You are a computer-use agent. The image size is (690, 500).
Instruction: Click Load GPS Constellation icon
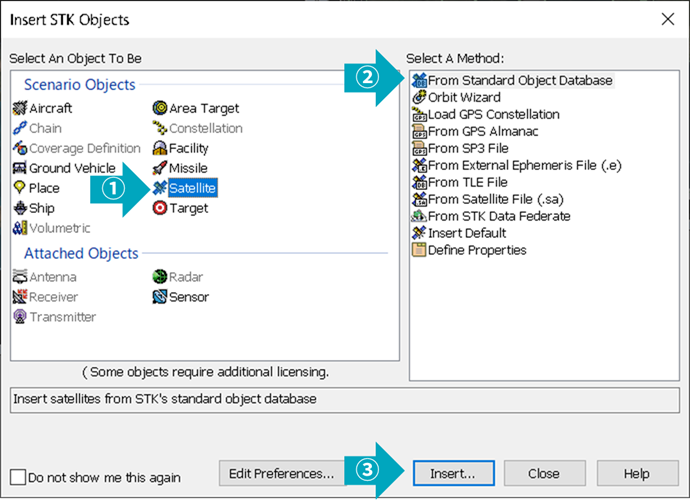pos(419,114)
